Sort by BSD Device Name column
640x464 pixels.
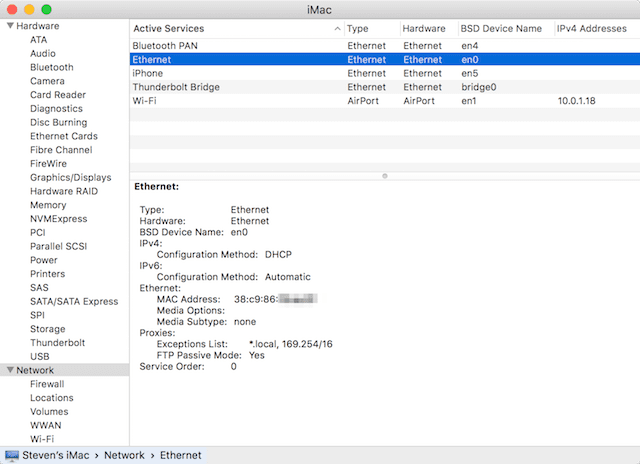click(501, 29)
